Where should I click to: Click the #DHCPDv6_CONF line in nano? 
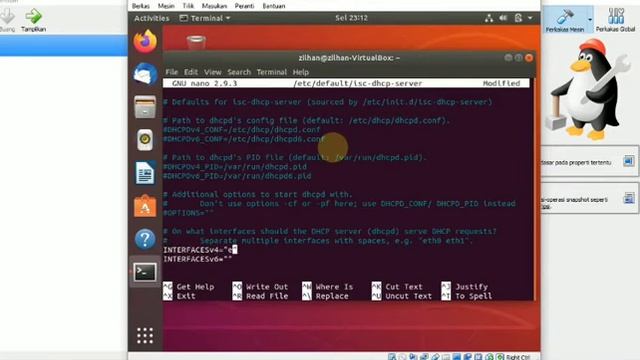(244, 139)
